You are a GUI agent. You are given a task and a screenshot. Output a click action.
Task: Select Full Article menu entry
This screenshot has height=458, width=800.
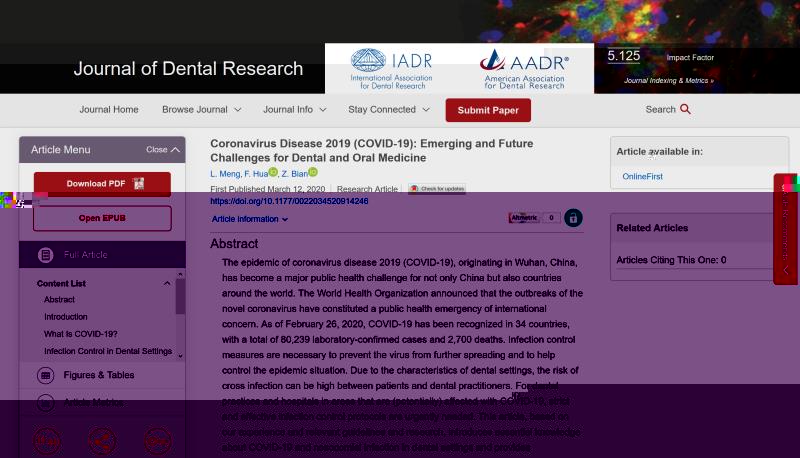[102, 255]
